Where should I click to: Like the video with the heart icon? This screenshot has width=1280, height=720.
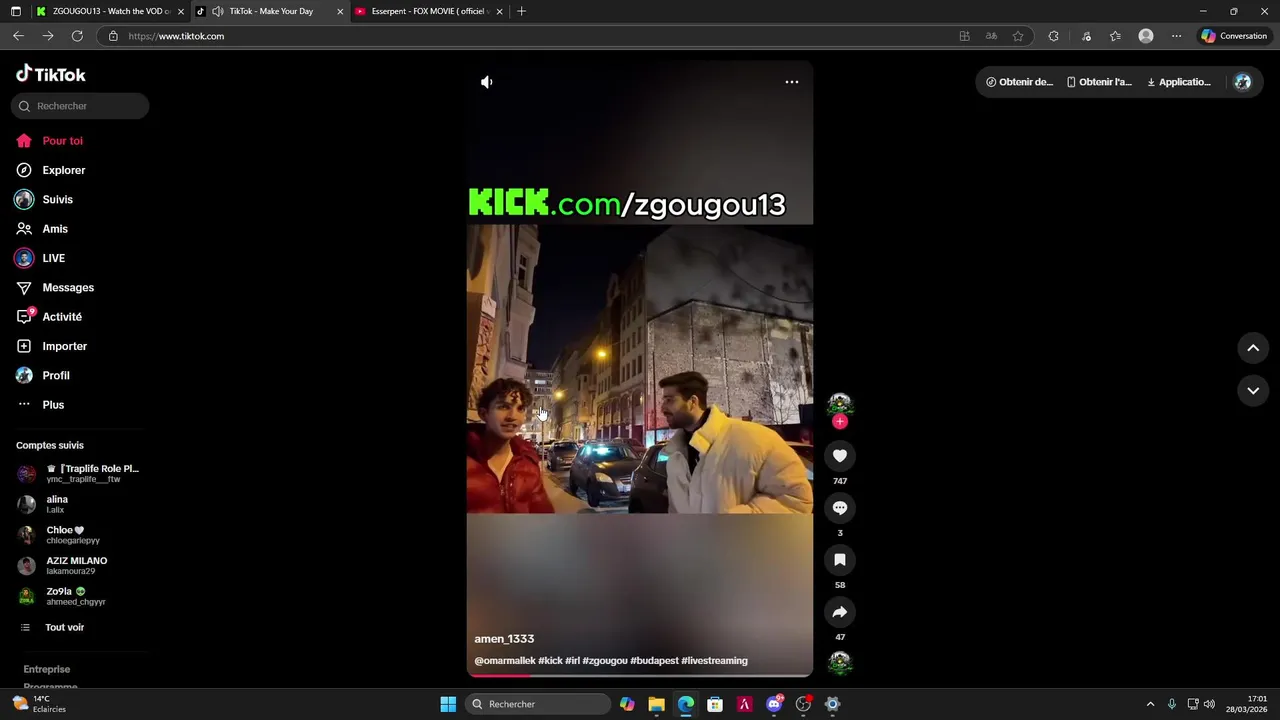point(840,456)
